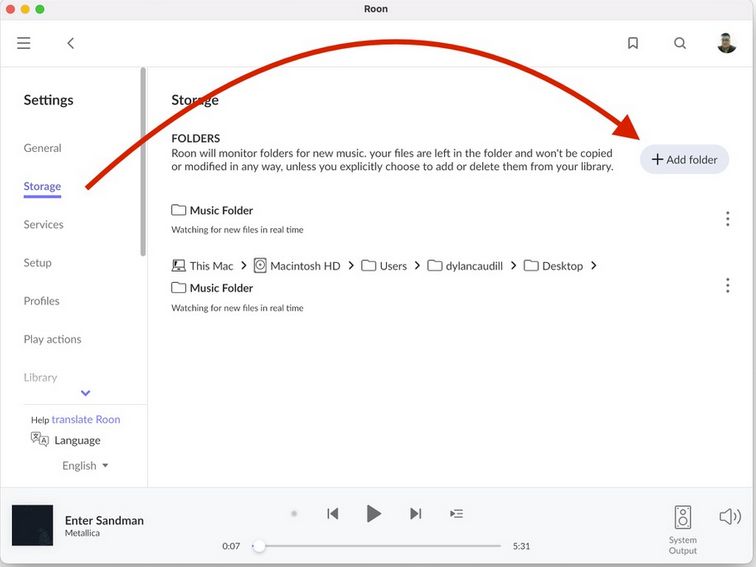Open options menu for Desktop Music Folder path
This screenshot has height=567, width=756.
(728, 285)
